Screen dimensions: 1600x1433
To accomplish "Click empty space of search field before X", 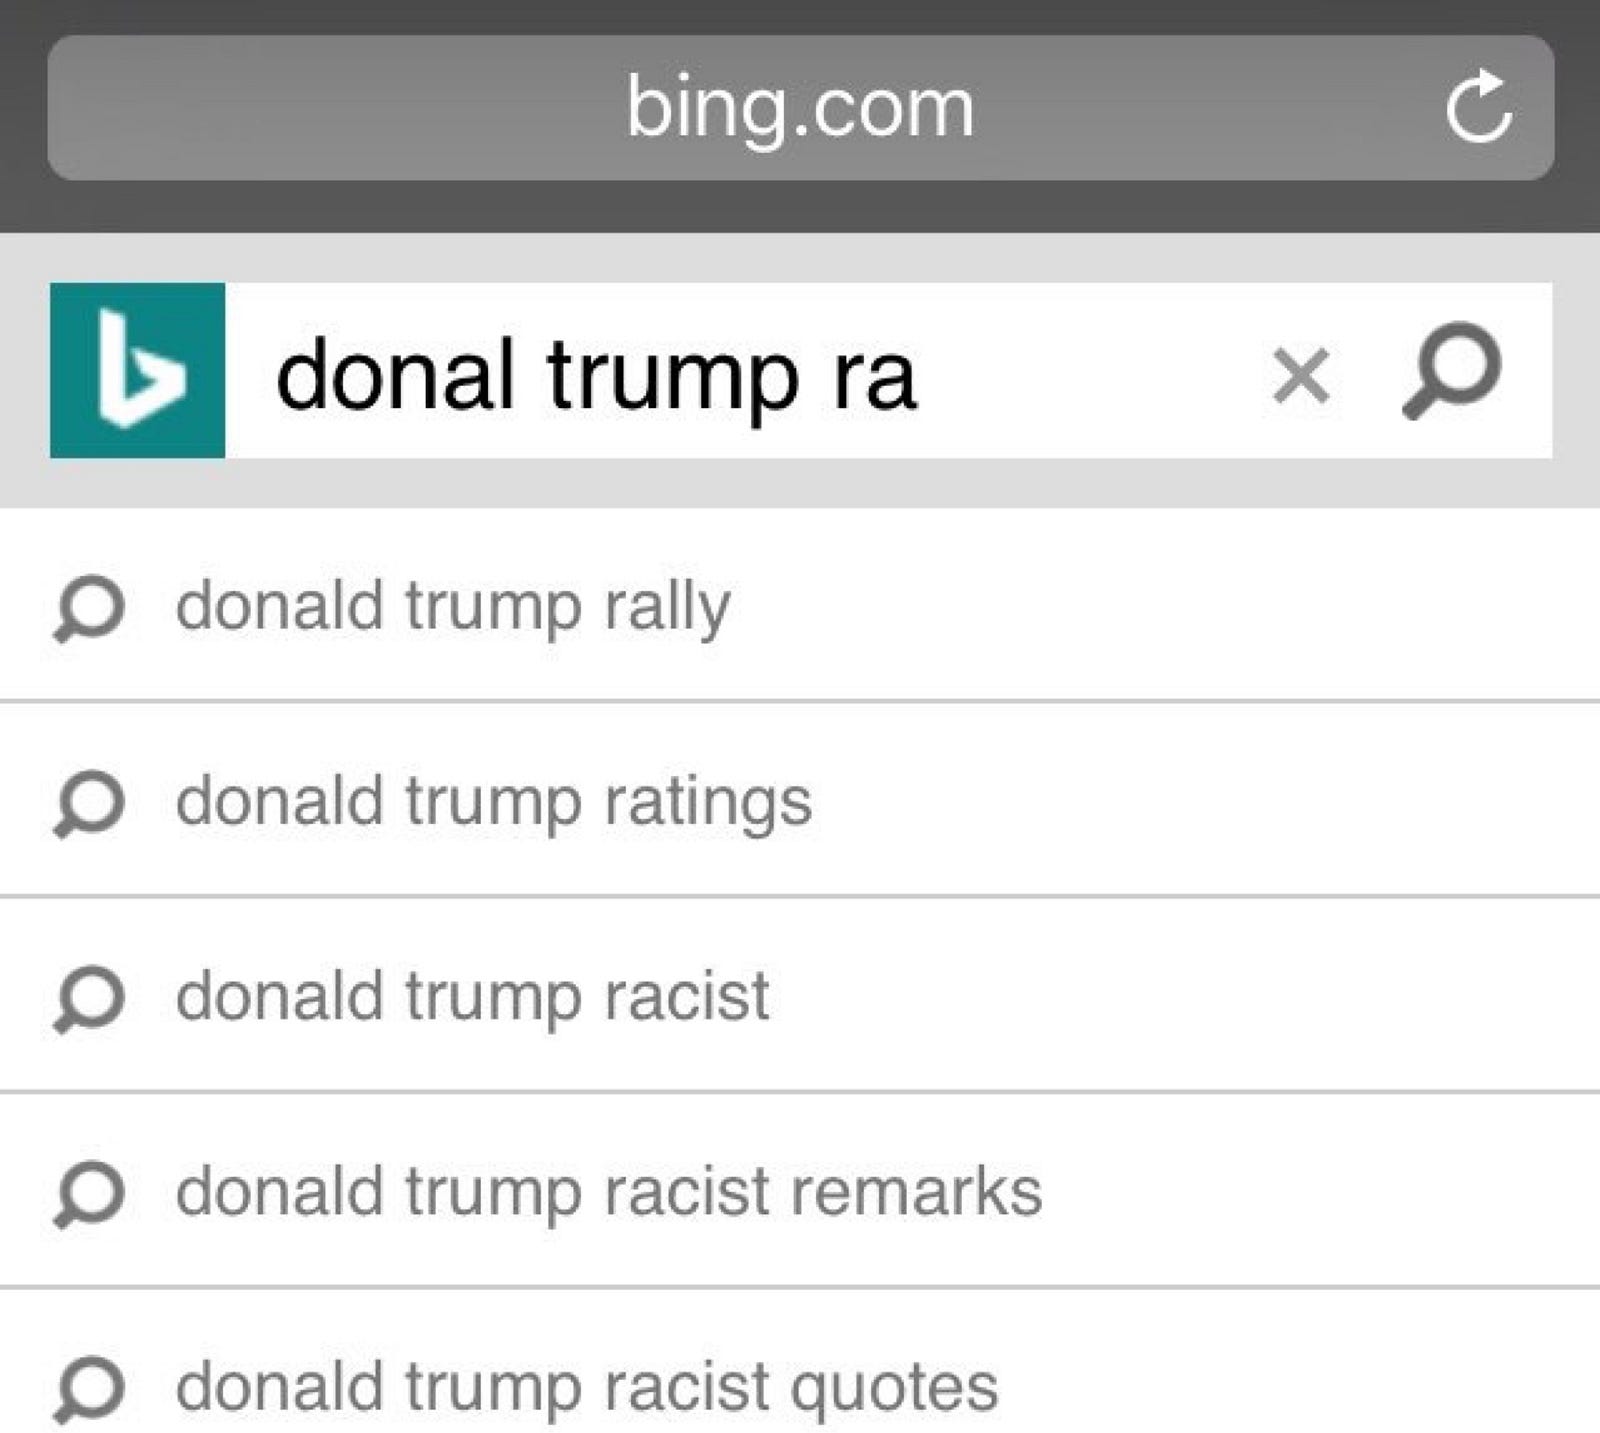I will pos(1090,372).
